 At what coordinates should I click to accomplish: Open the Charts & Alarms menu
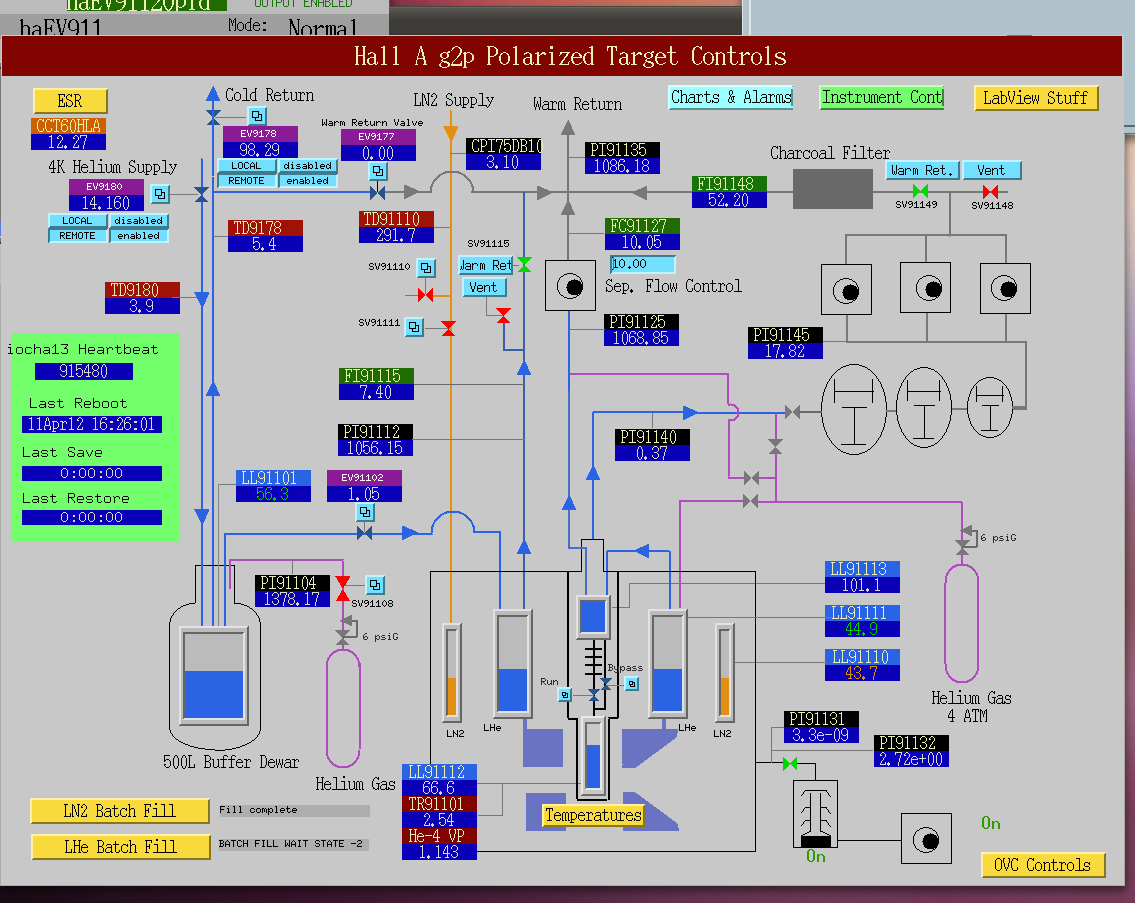pyautogui.click(x=731, y=97)
